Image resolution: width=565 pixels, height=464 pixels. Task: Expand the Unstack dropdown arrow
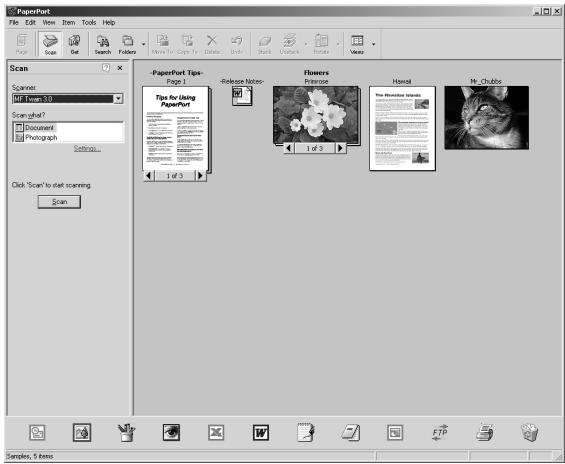pyautogui.click(x=306, y=44)
